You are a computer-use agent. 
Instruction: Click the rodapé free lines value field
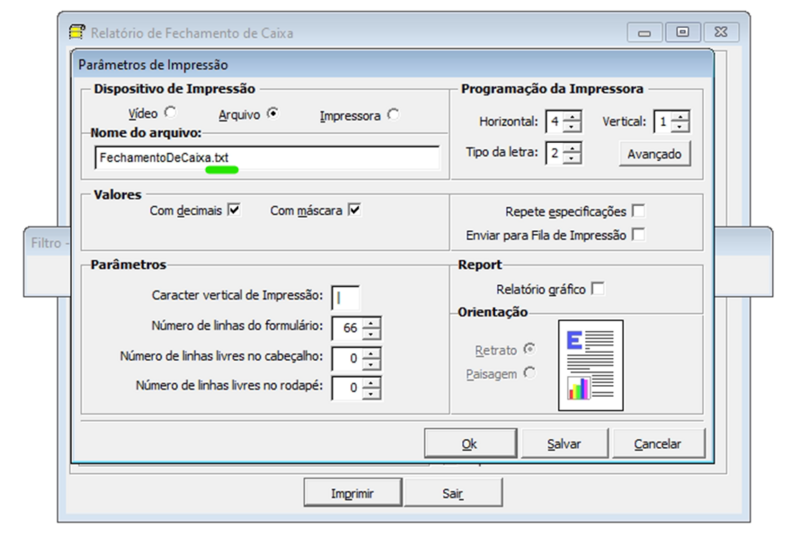tap(347, 388)
